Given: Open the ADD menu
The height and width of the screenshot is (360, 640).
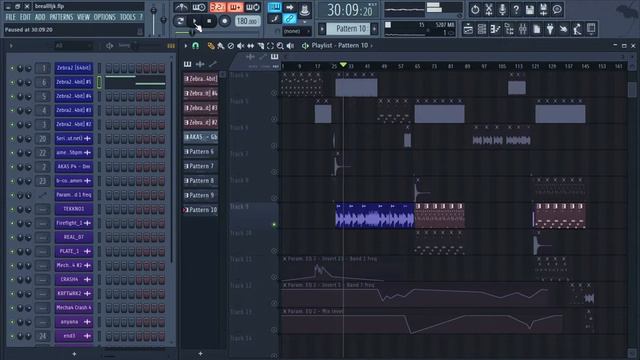Looking at the screenshot, I should 40,17.
